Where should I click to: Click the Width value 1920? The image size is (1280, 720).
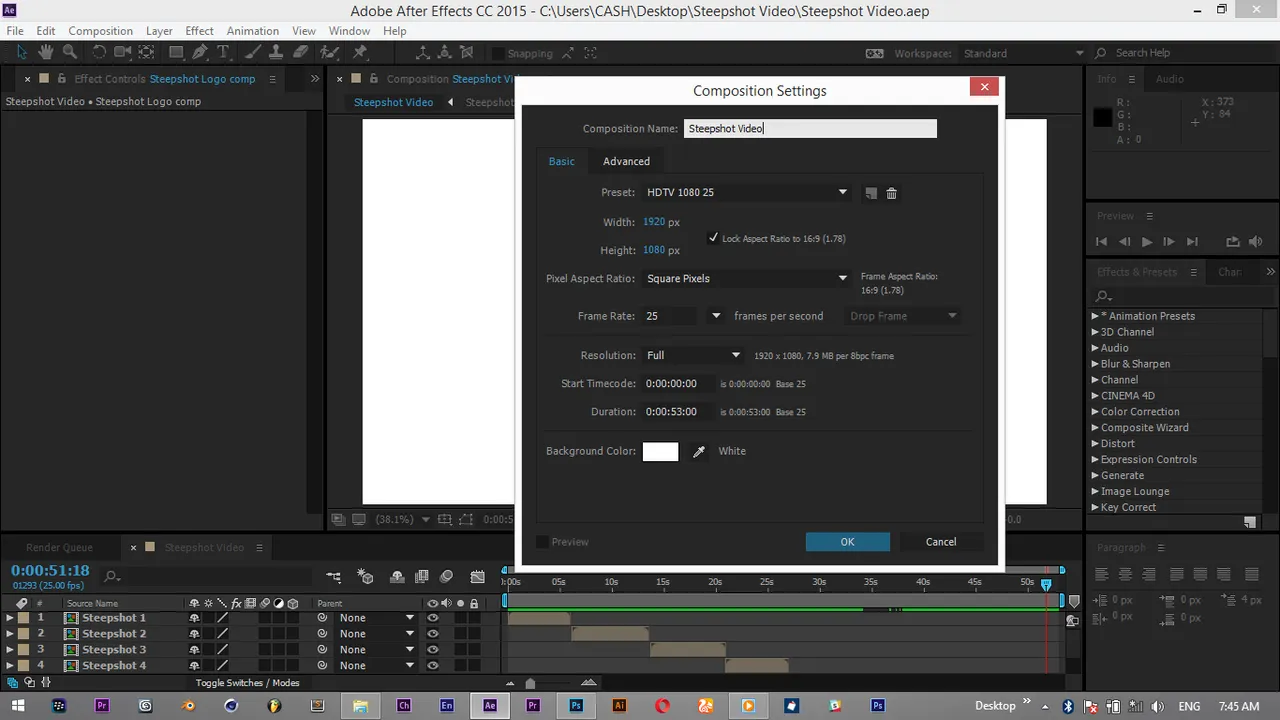654,222
